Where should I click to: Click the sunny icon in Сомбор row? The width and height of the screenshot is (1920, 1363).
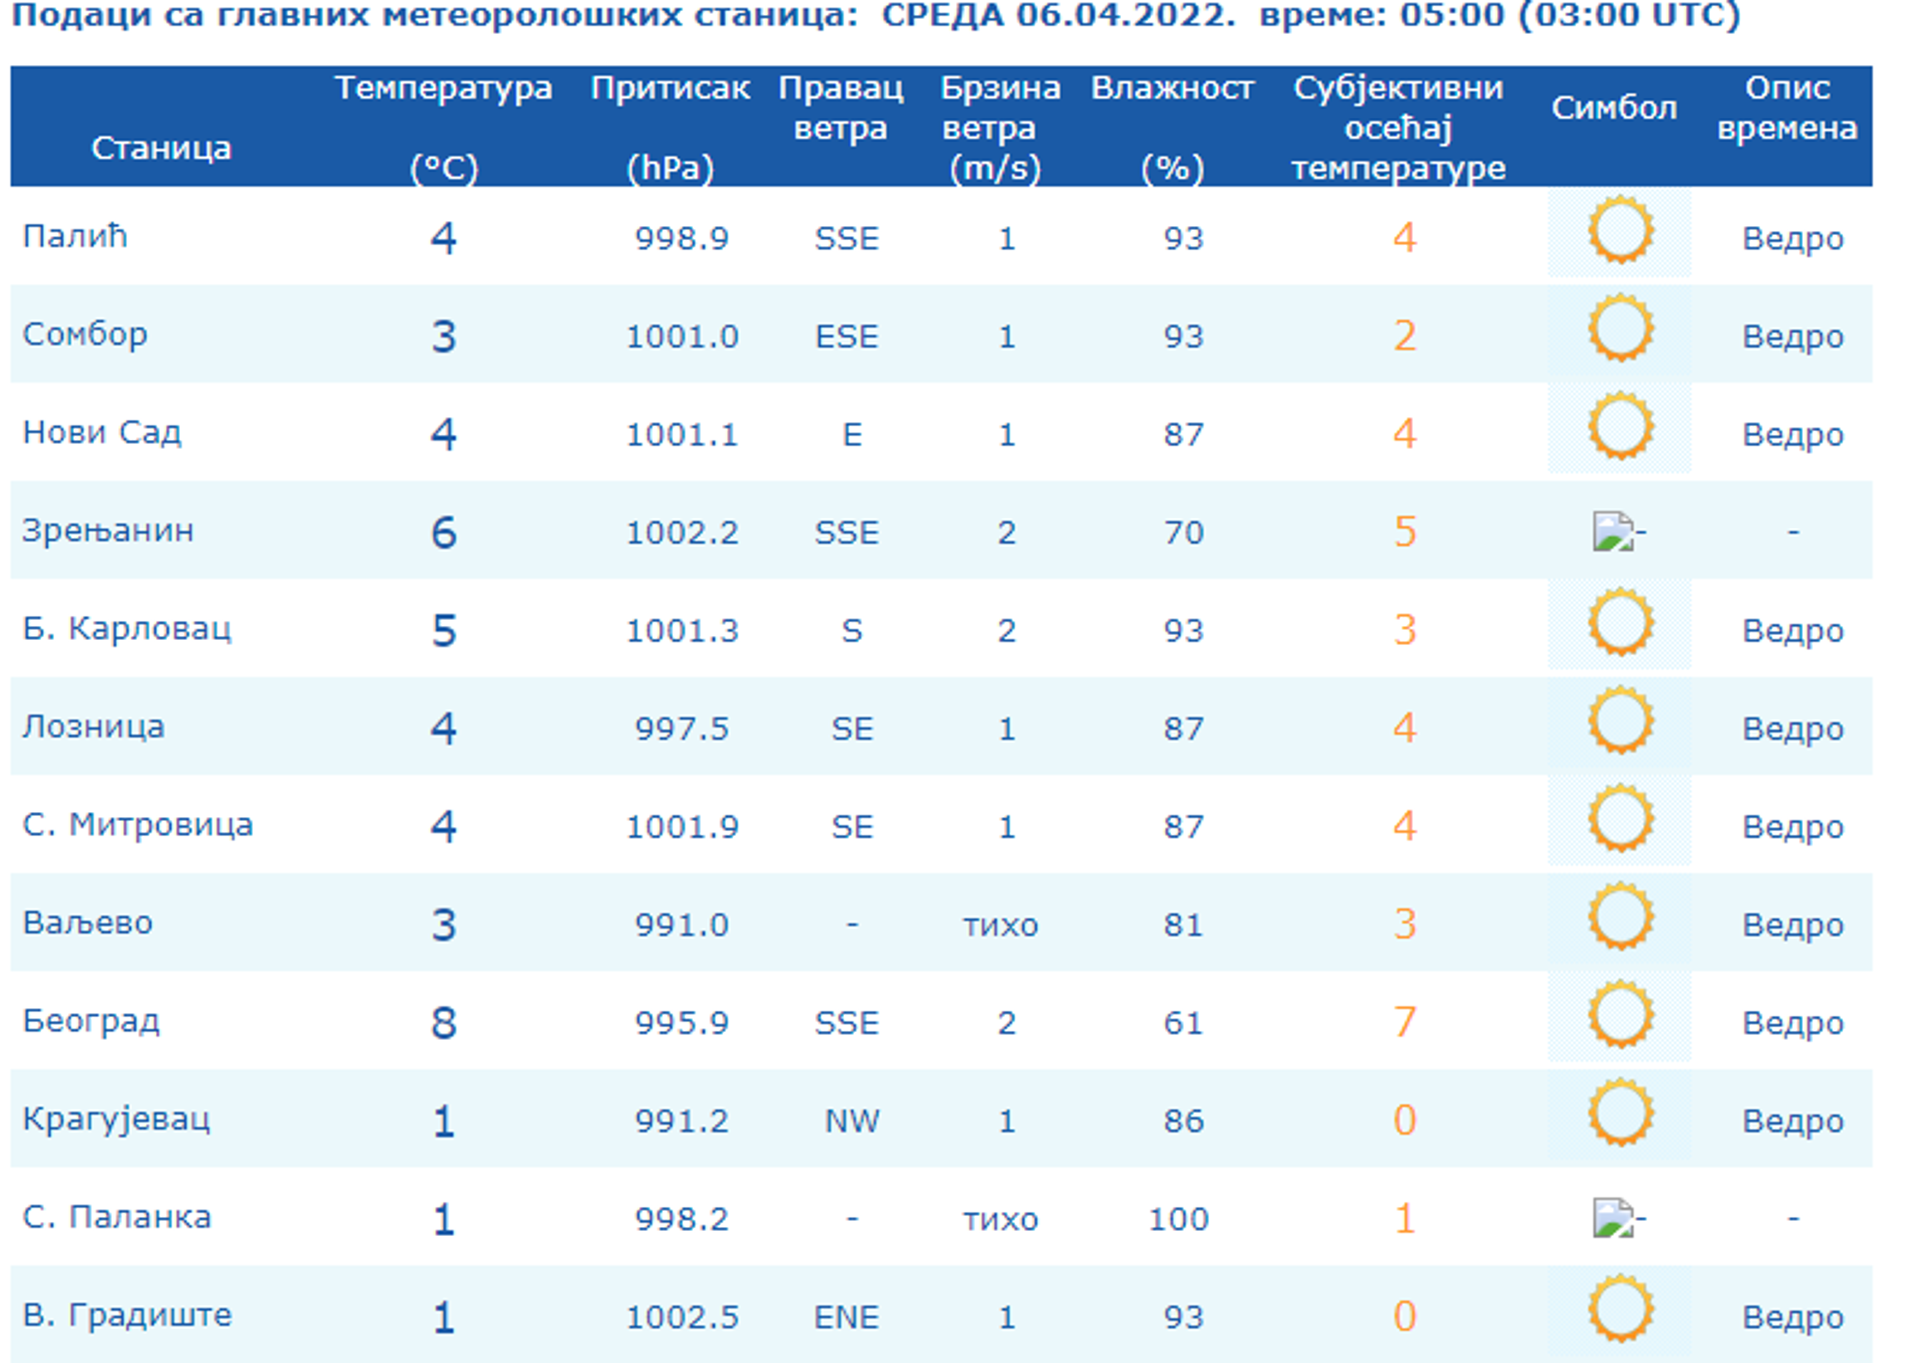1619,330
